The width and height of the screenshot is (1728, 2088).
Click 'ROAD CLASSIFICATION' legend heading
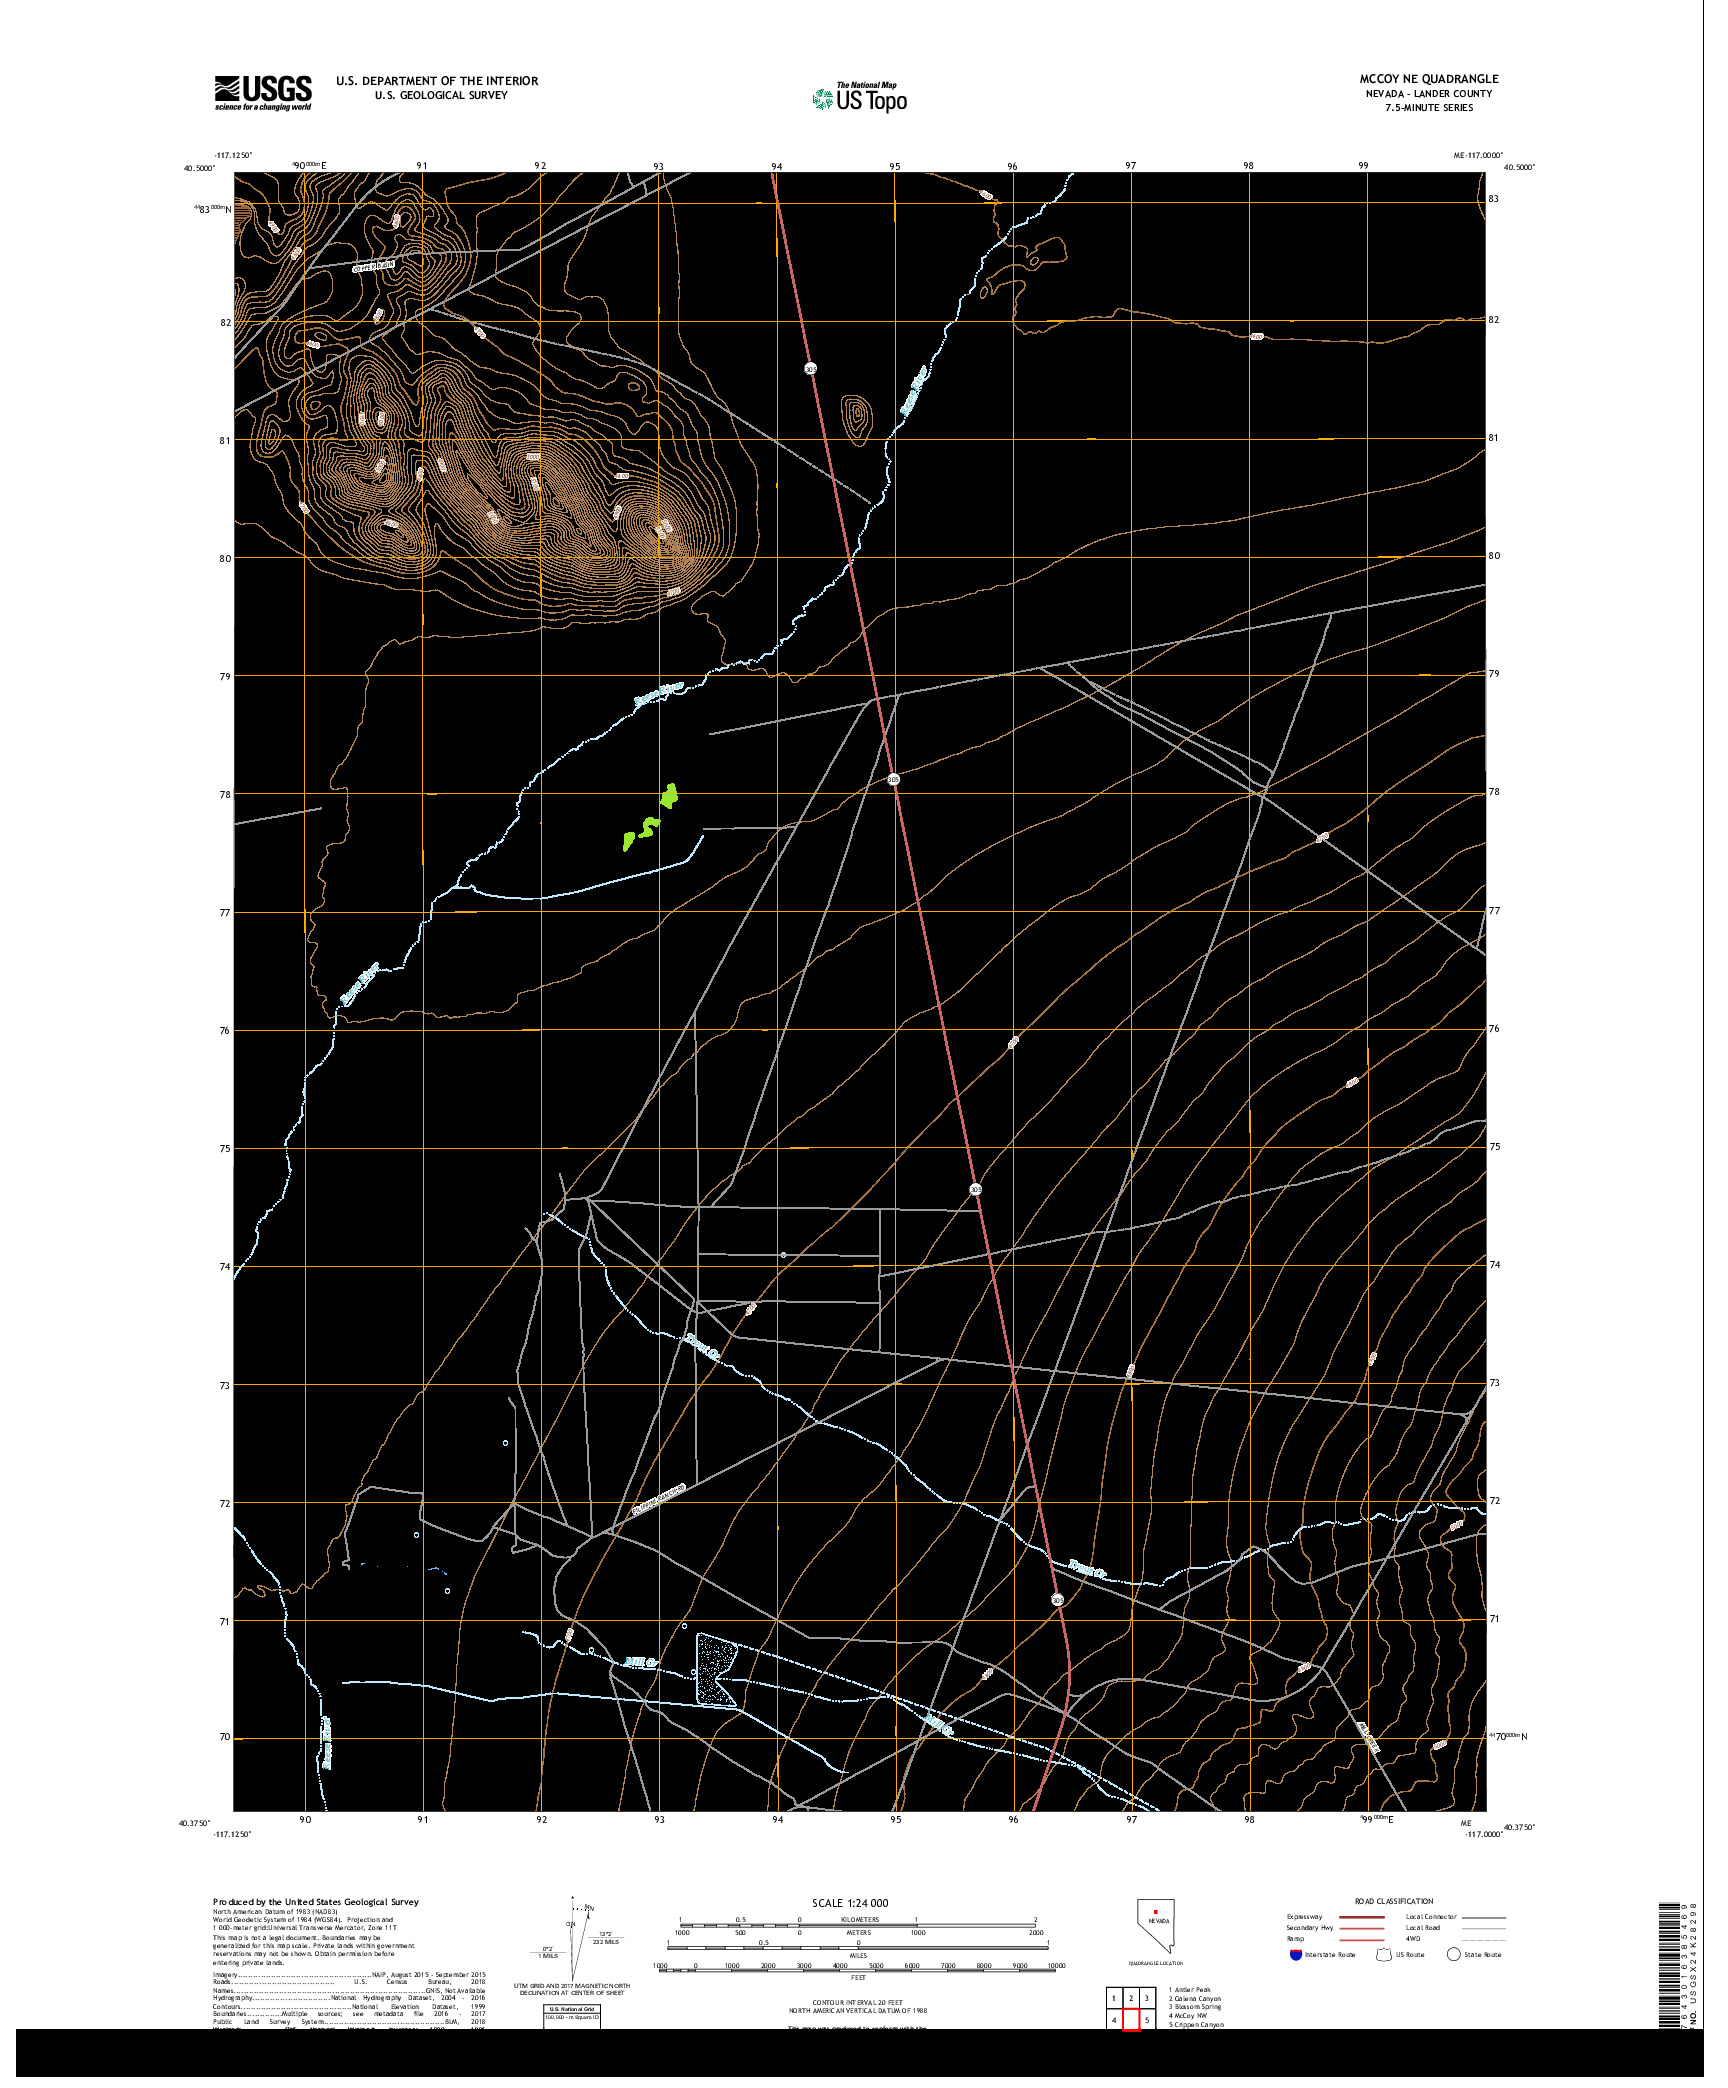[1394, 1901]
